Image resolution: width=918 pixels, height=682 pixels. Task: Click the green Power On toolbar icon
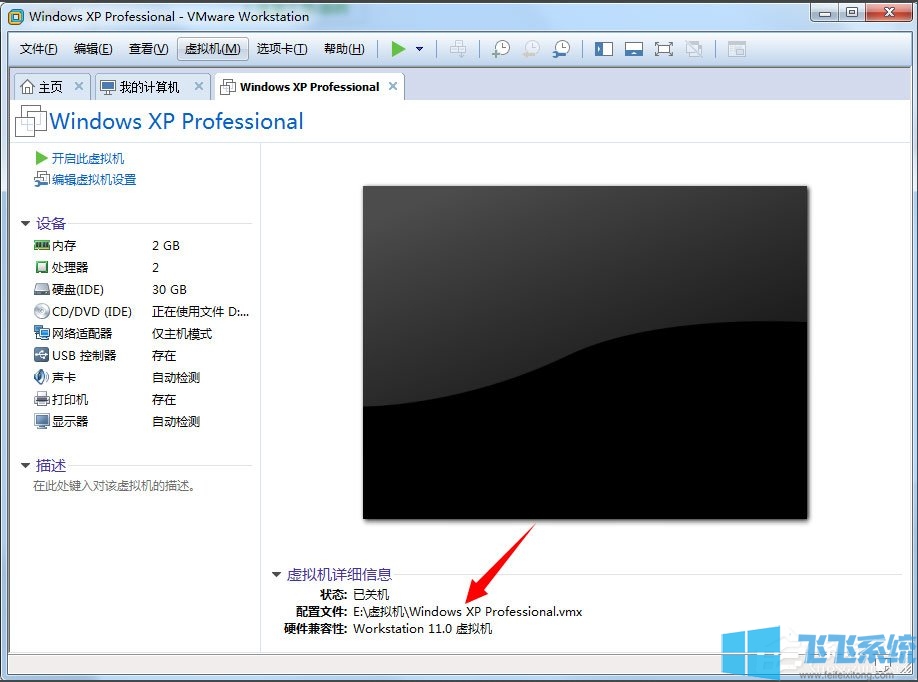pyautogui.click(x=397, y=48)
